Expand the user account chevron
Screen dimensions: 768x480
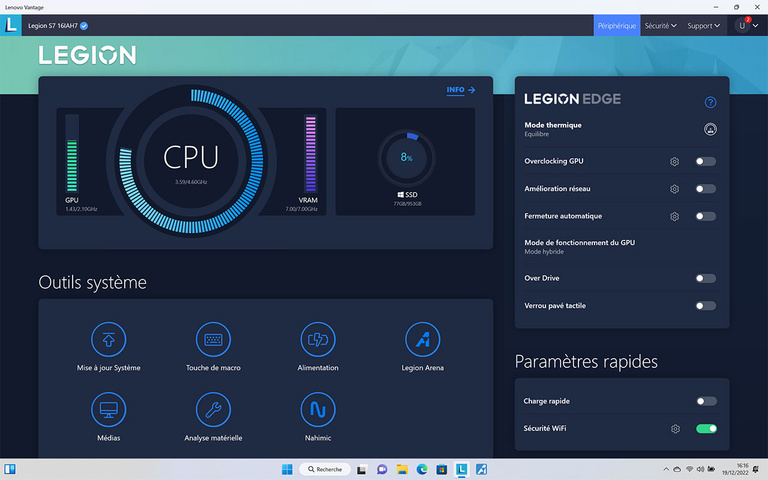756,26
